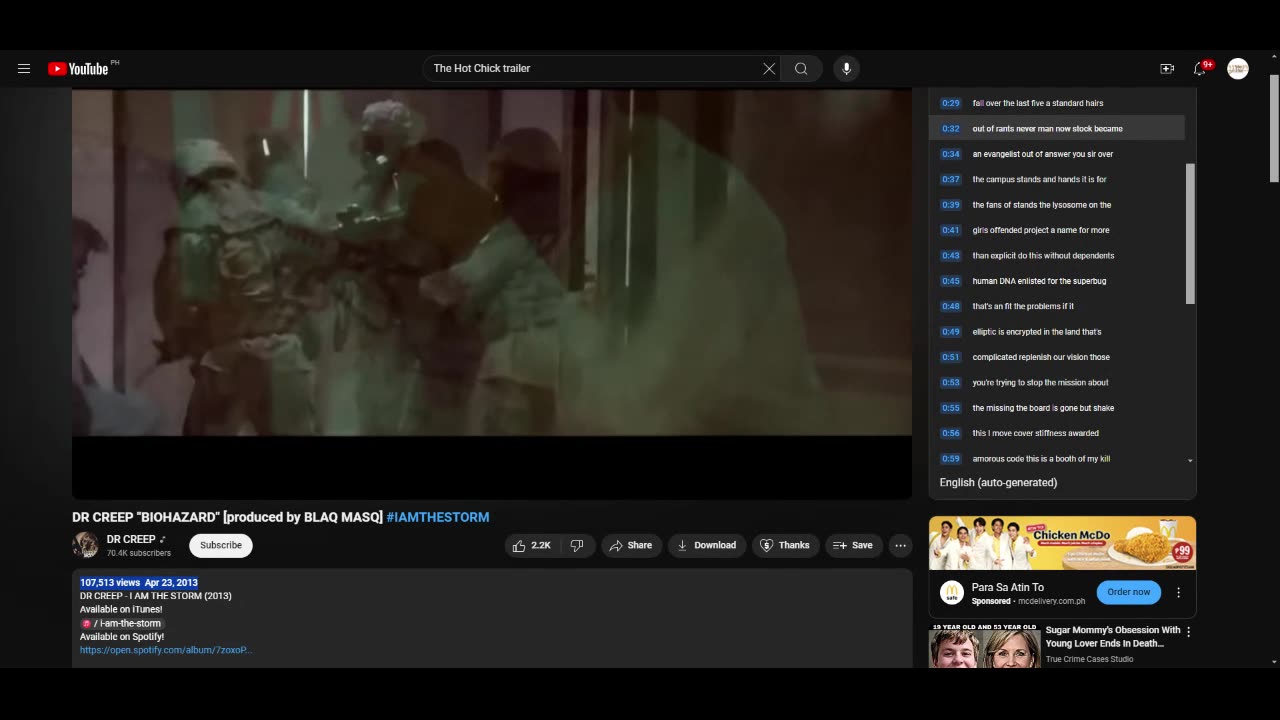The height and width of the screenshot is (720, 1280).
Task: Open the Chicken McDo ad banner
Action: point(1062,543)
